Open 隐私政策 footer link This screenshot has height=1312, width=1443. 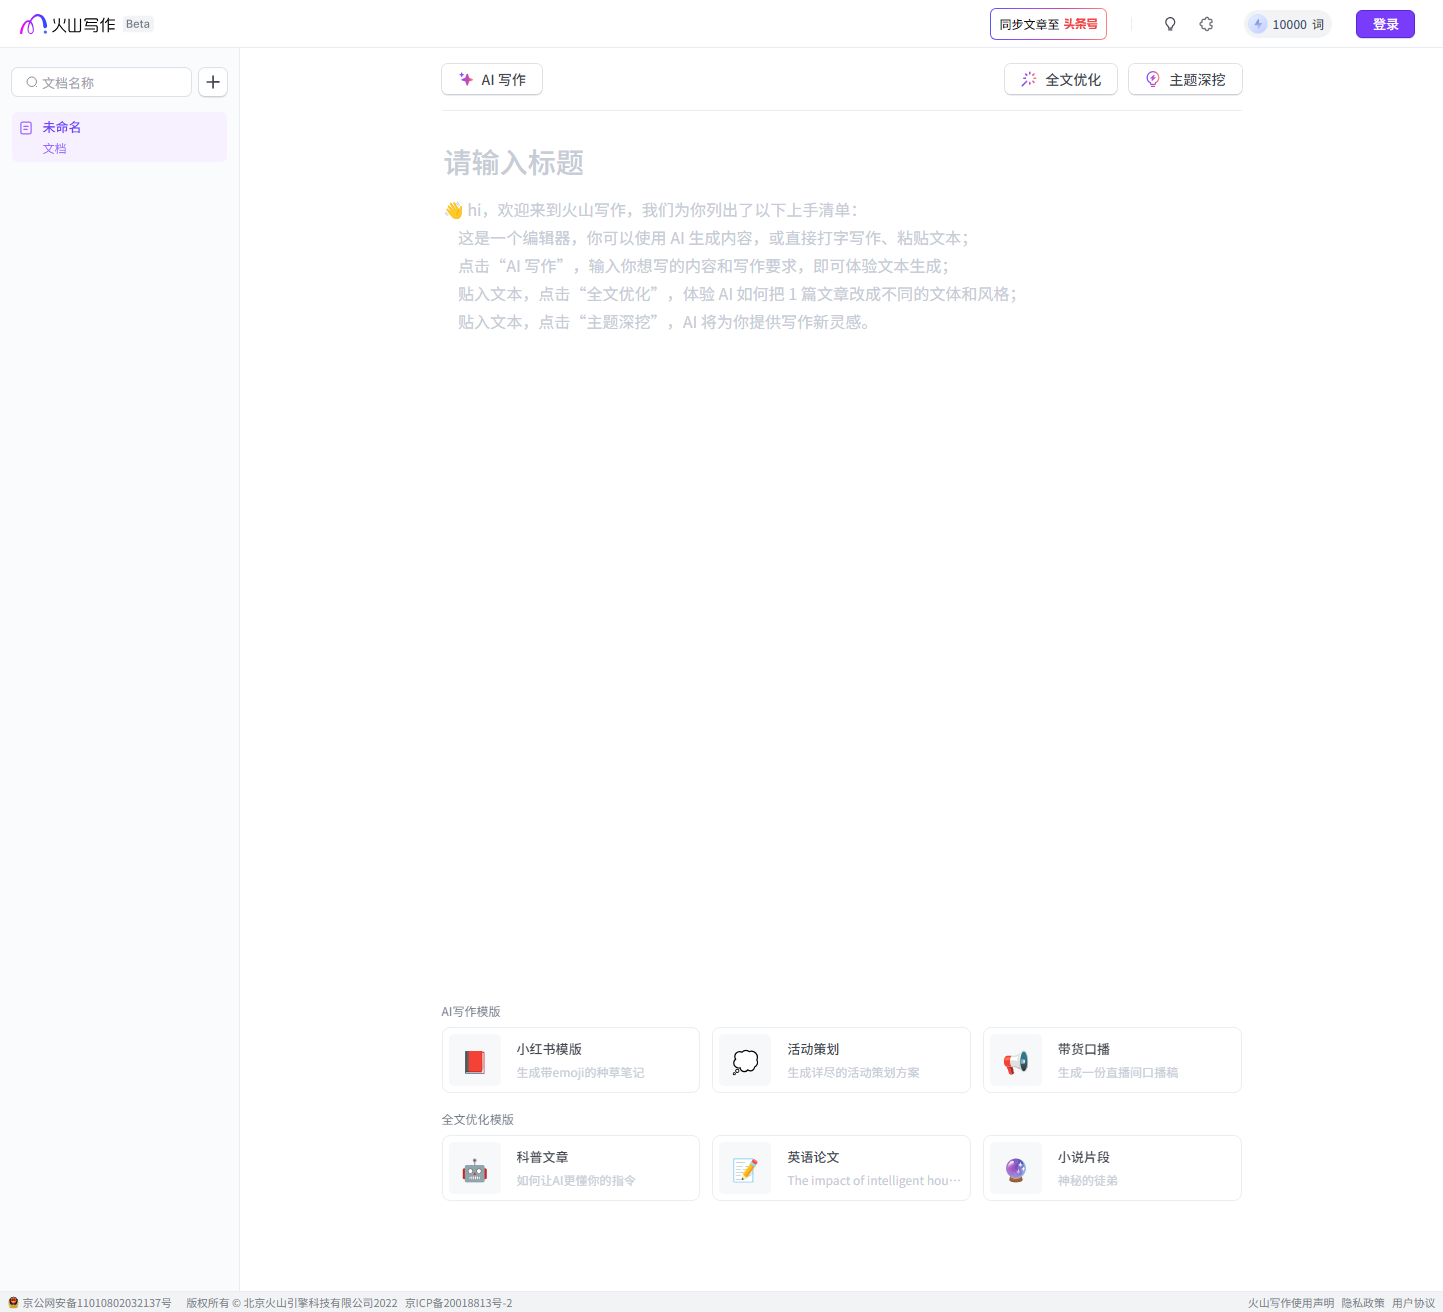coord(1363,1303)
